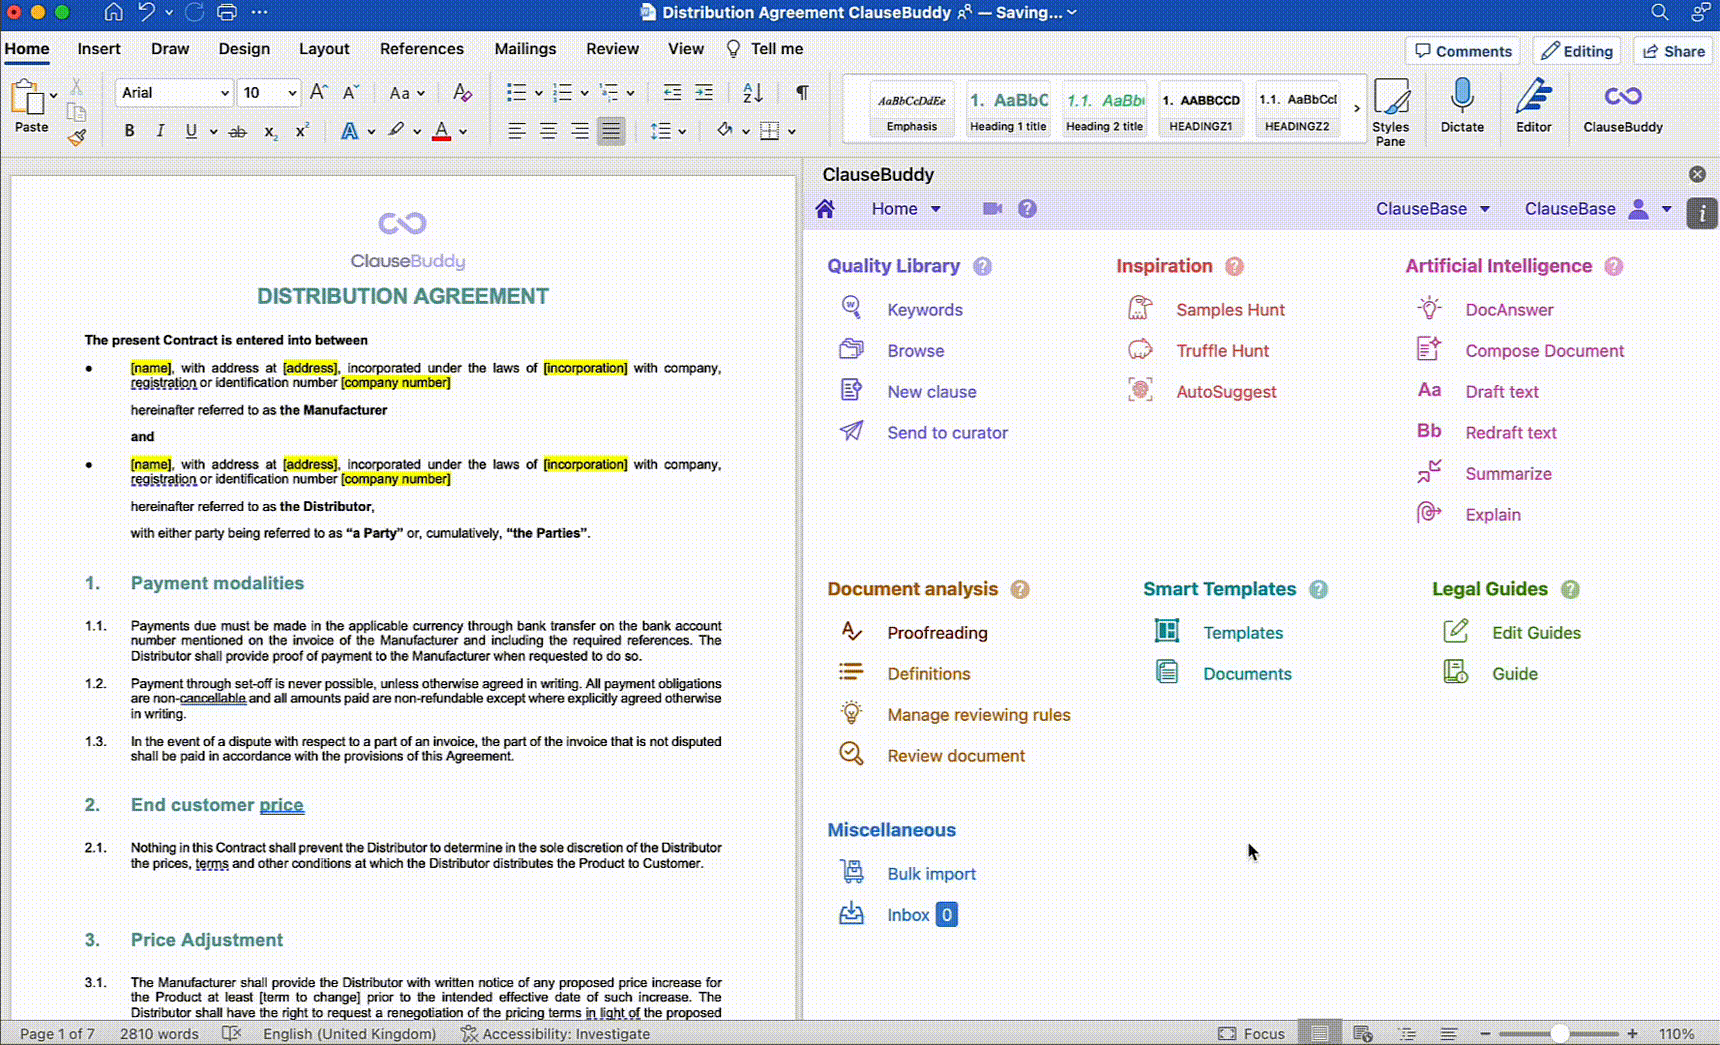Click the Smart Templates icon
This screenshot has height=1045, width=1720.
[x=1167, y=632]
